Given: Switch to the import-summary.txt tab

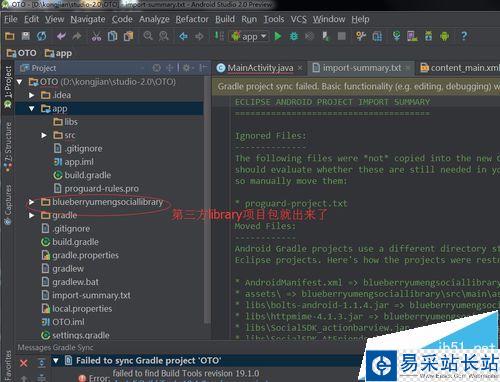Looking at the screenshot, I should pyautogui.click(x=361, y=68).
